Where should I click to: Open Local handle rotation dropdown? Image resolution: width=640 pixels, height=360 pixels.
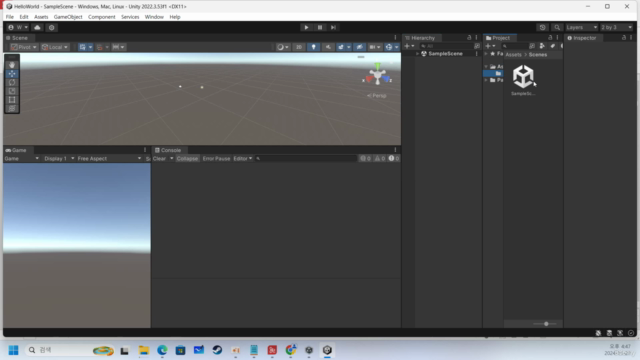click(55, 47)
